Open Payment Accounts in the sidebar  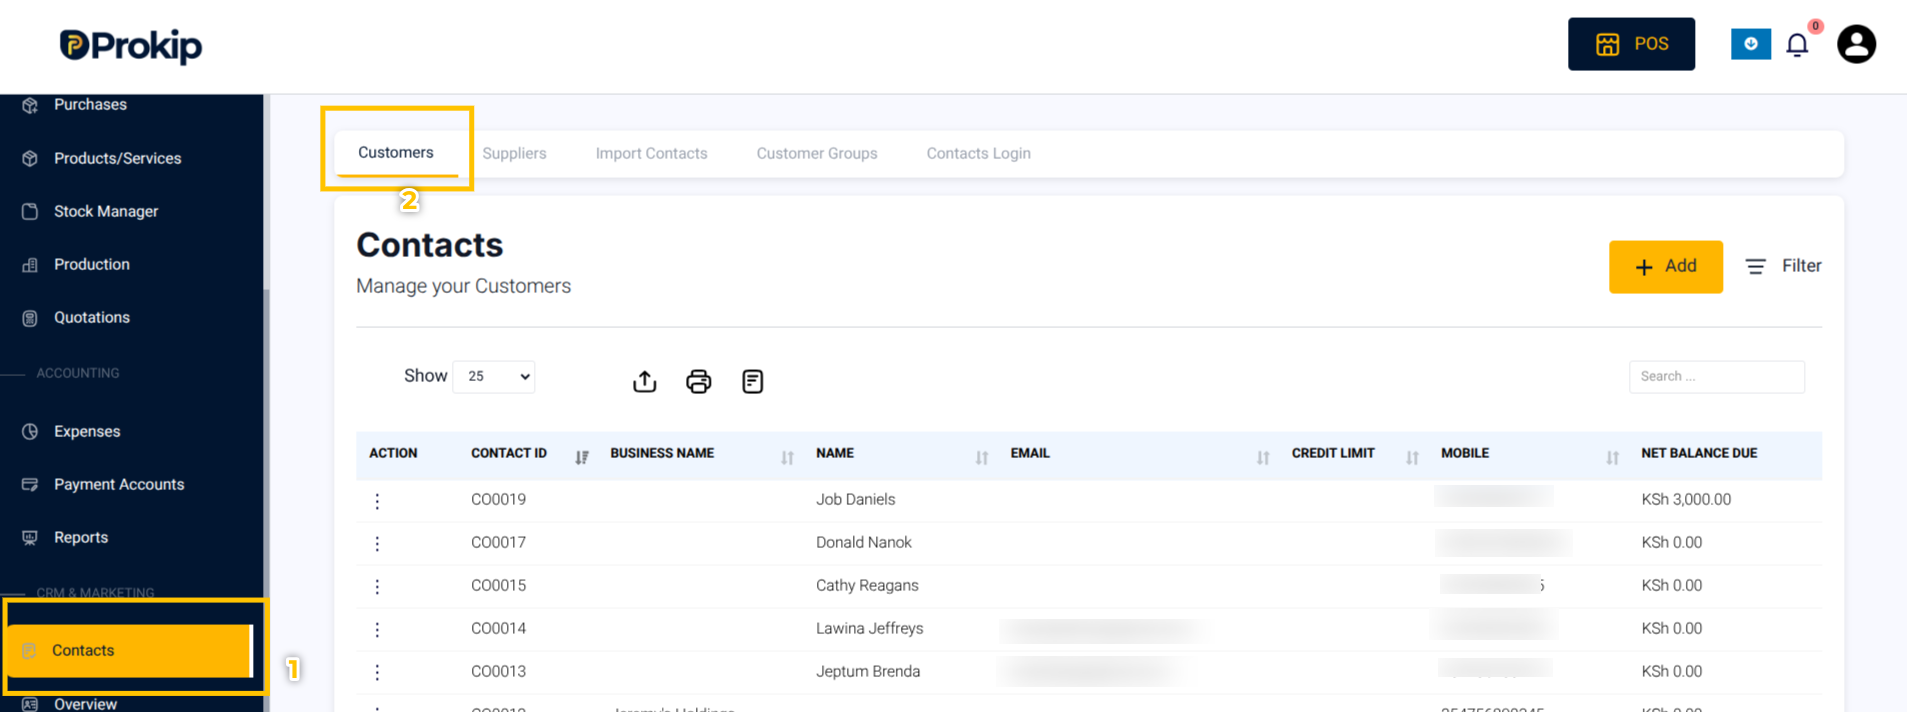tap(119, 484)
